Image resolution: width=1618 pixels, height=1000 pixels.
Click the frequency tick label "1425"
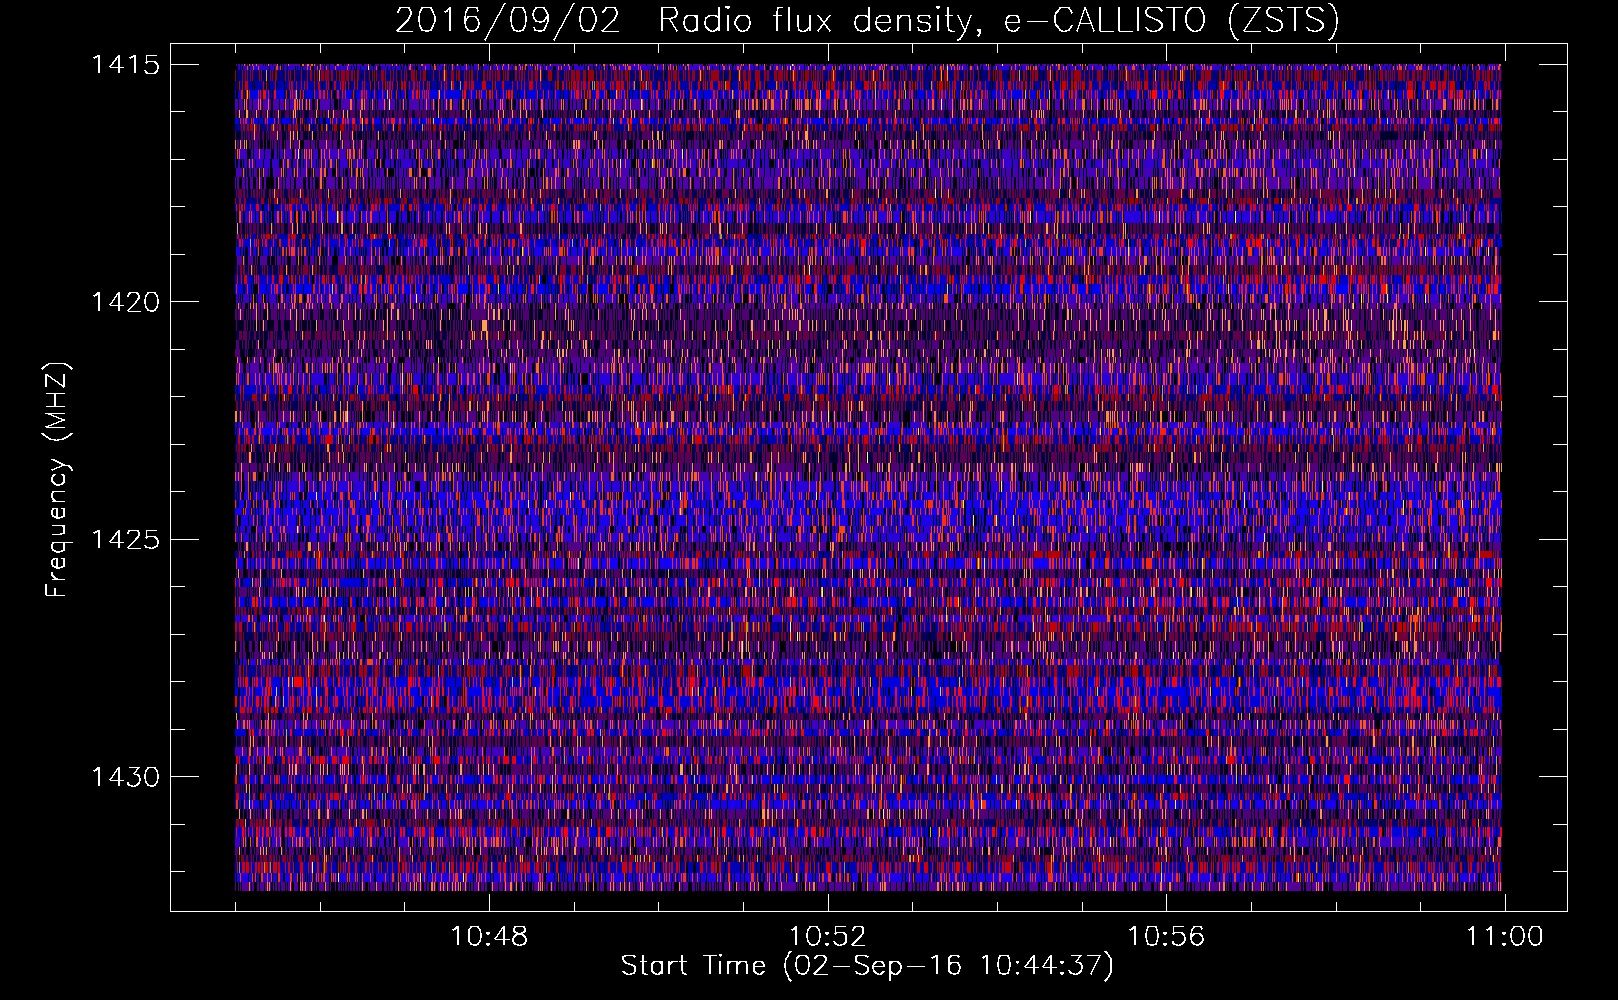click(125, 540)
